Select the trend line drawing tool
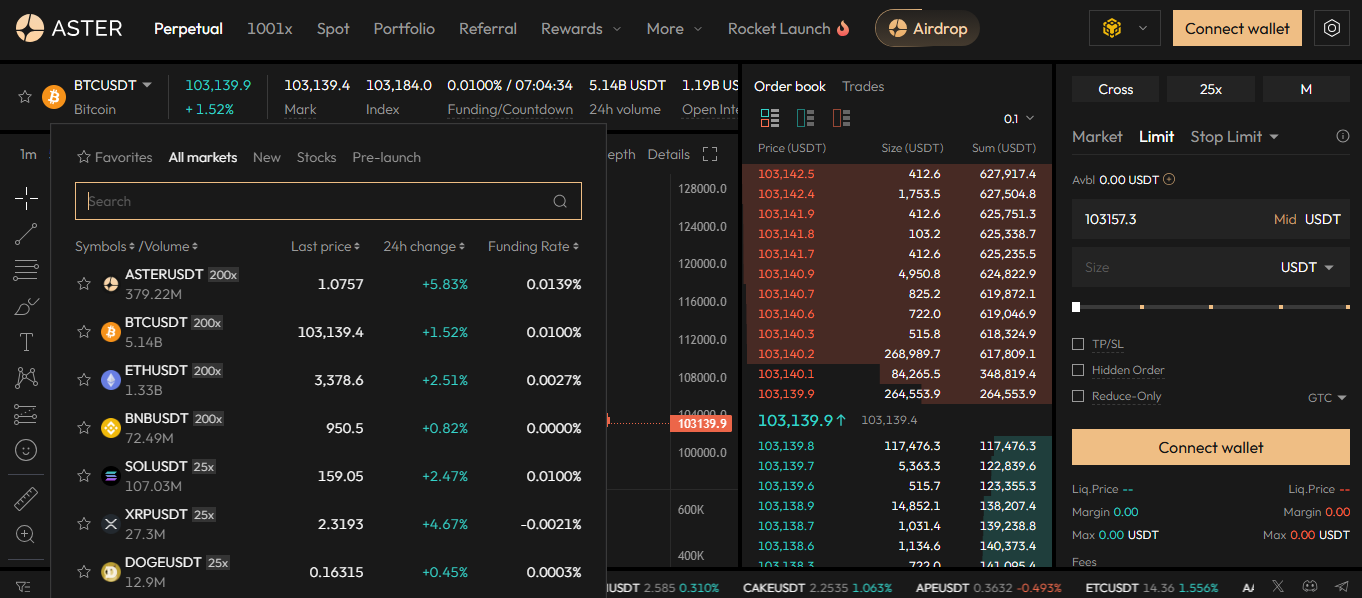1362x598 pixels. [26, 234]
